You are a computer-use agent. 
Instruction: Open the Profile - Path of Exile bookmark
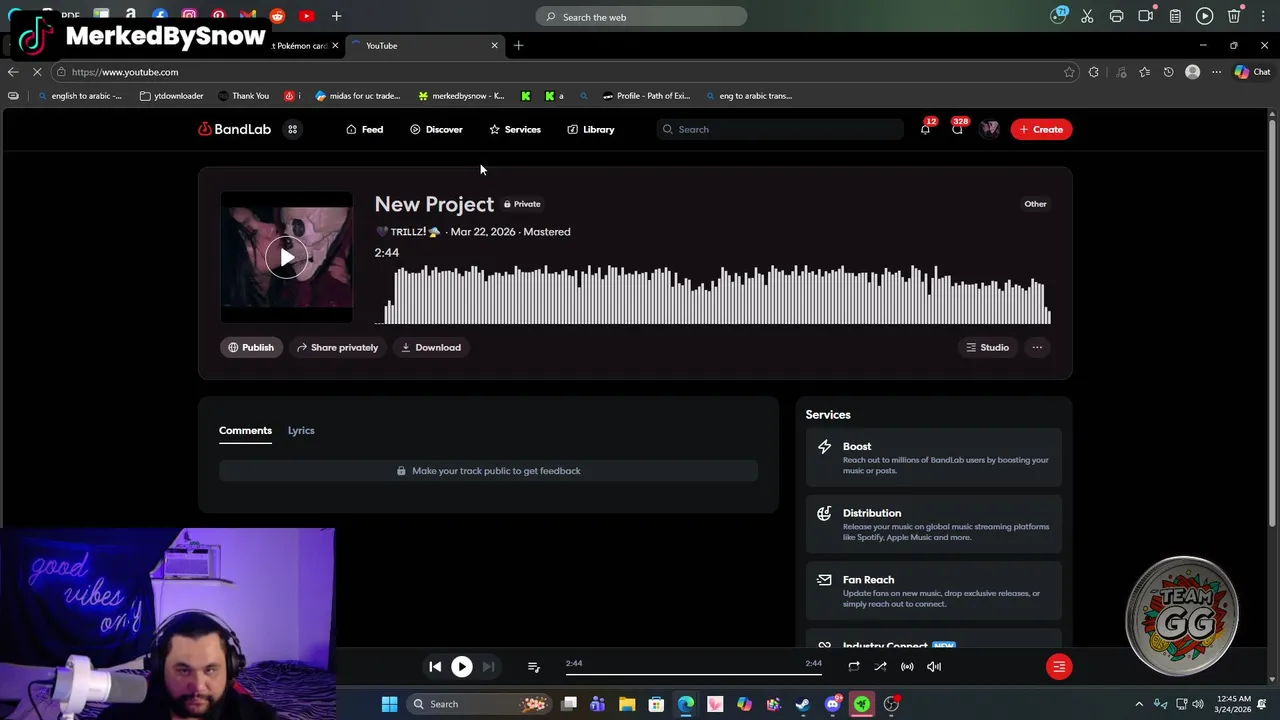pos(646,96)
